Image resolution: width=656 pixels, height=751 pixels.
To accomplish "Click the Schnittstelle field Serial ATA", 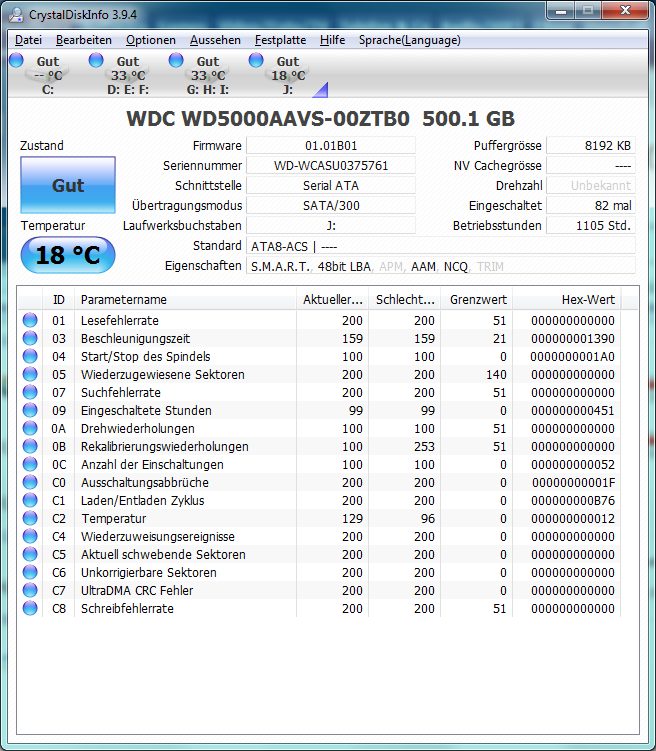I will 331,185.
